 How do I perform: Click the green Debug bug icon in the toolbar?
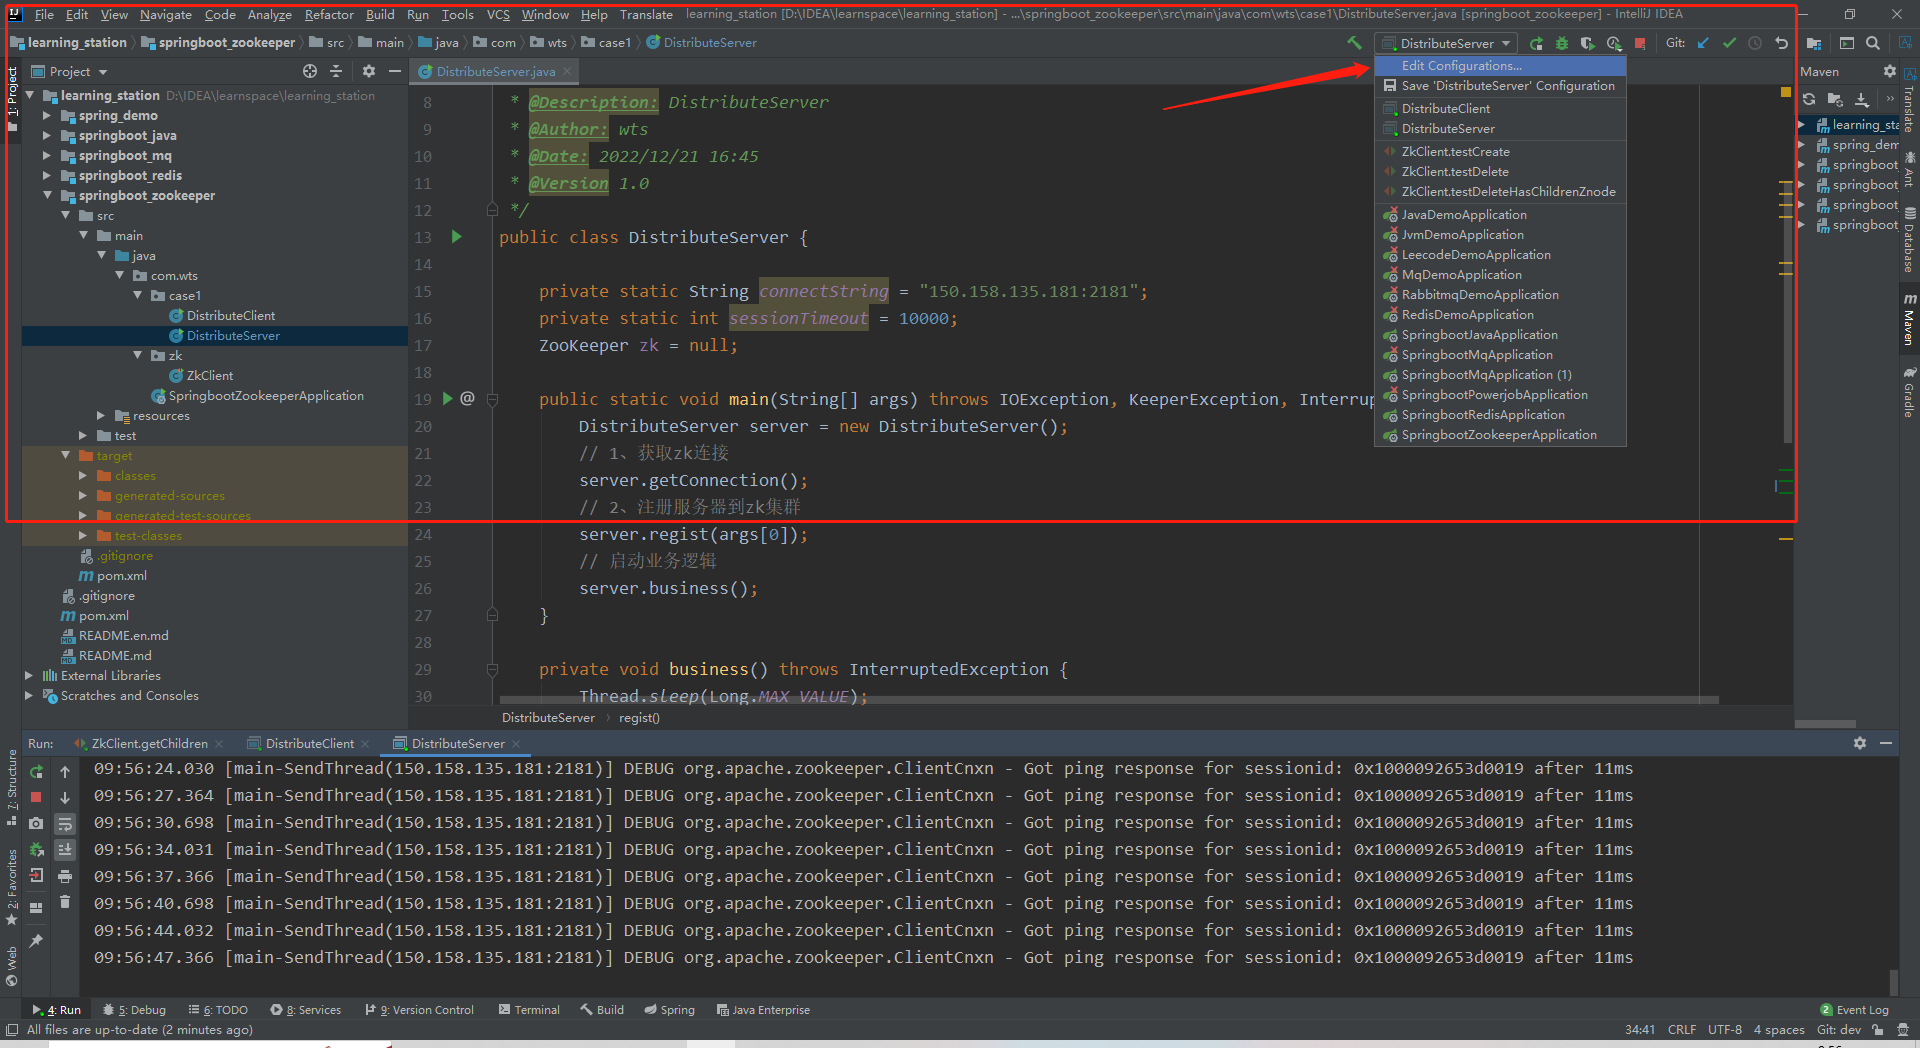[x=1562, y=43]
